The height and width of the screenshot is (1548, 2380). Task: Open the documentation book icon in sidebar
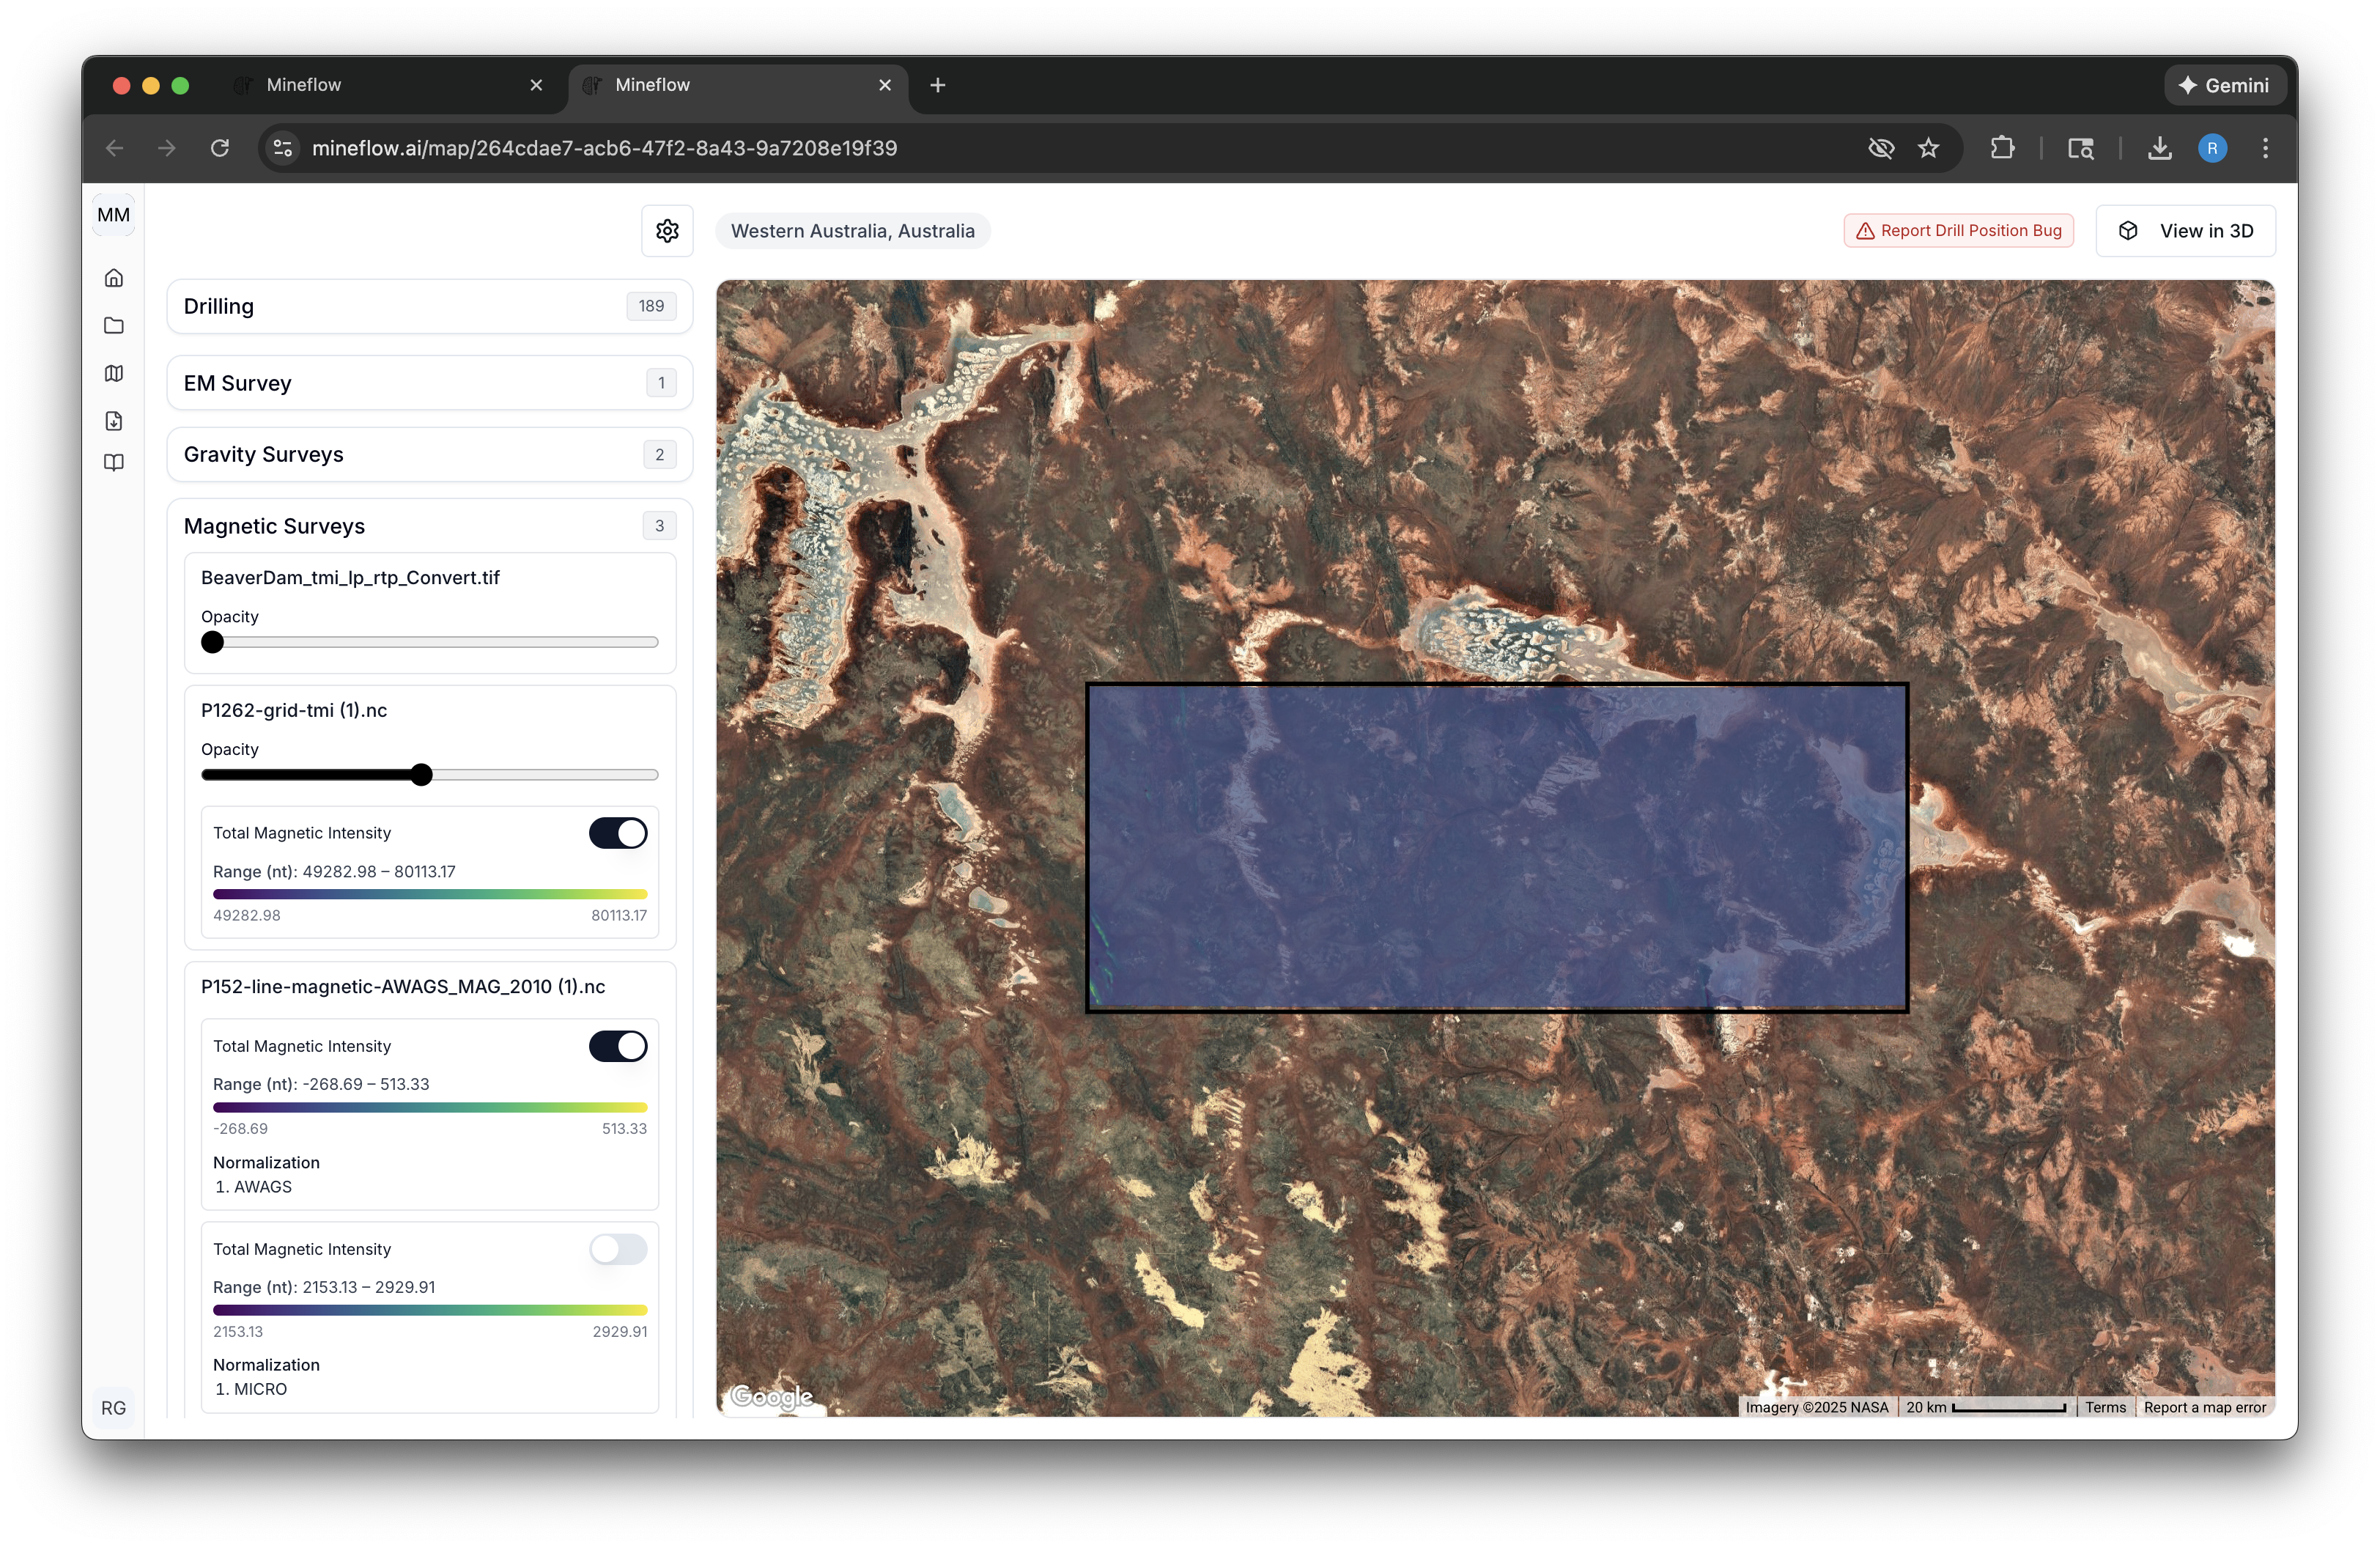pyautogui.click(x=113, y=463)
